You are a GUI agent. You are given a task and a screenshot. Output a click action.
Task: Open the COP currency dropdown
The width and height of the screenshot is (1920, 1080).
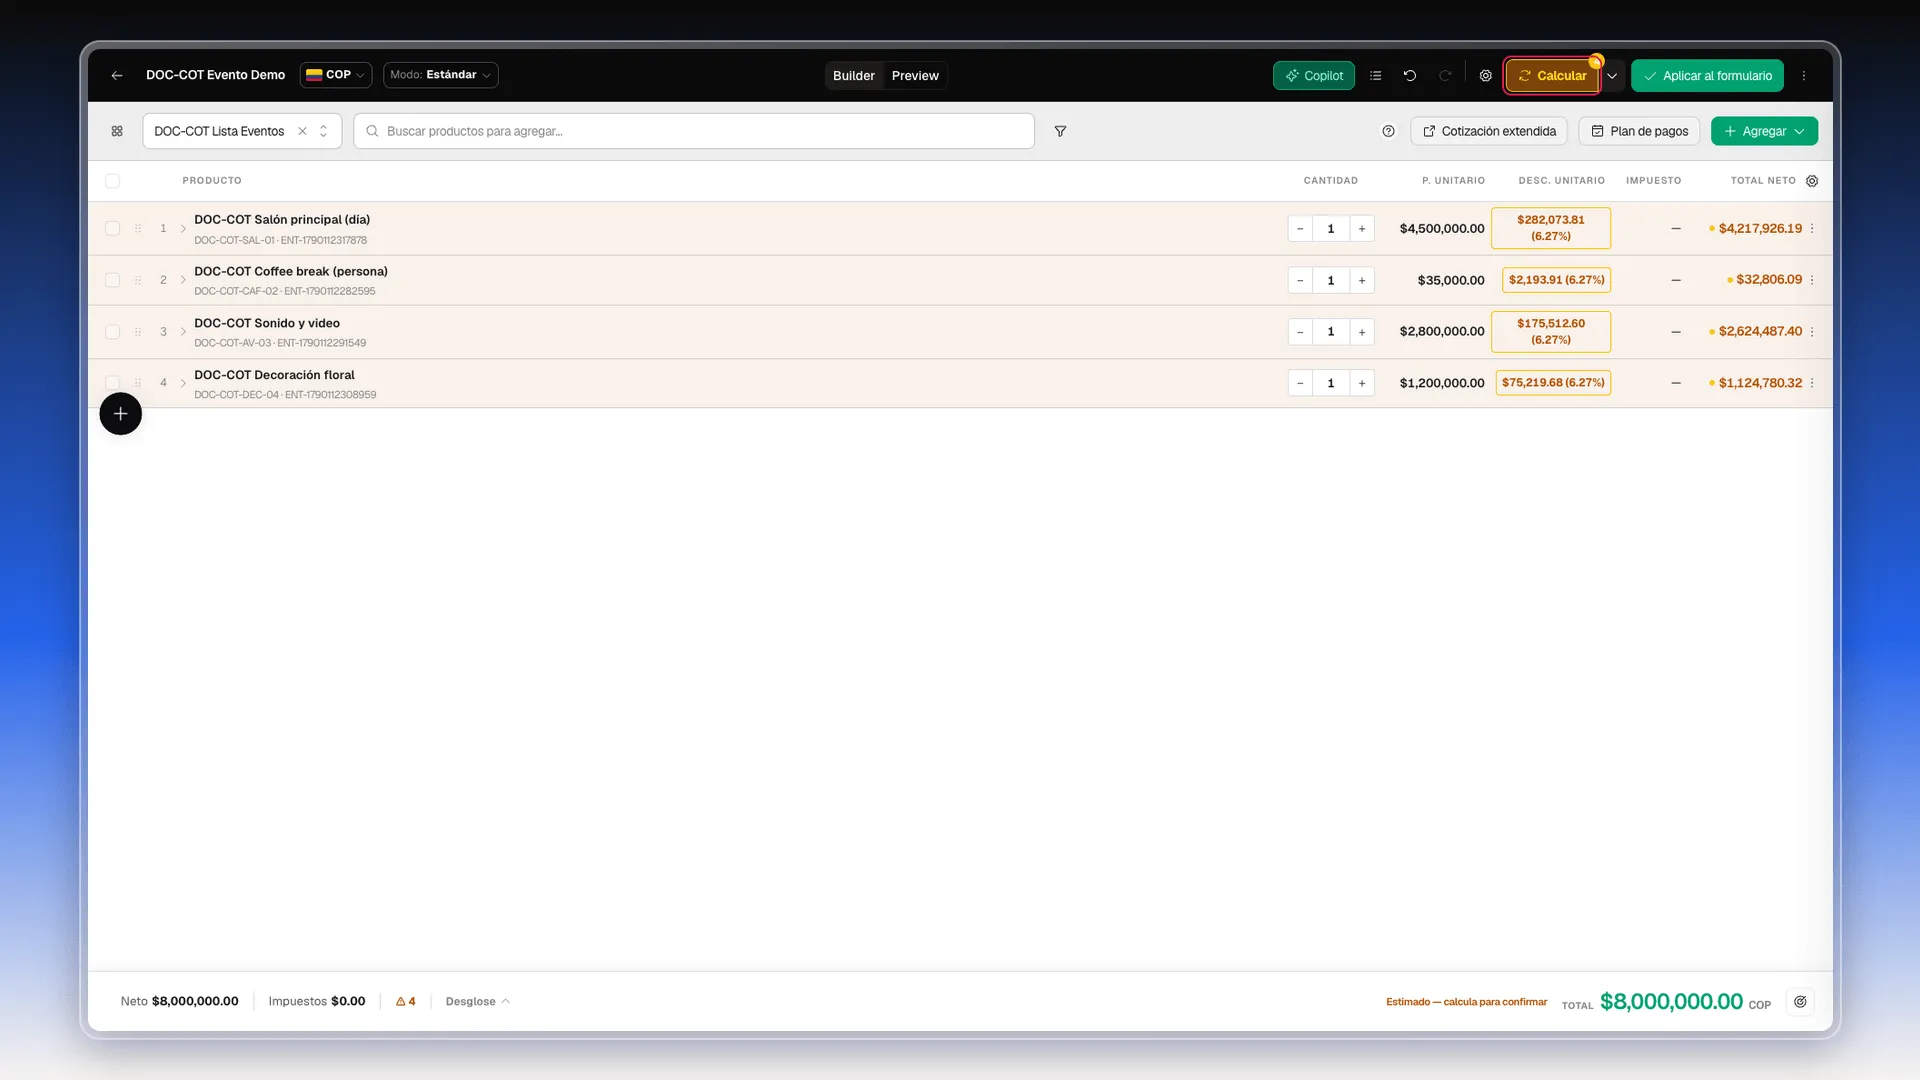pos(336,75)
